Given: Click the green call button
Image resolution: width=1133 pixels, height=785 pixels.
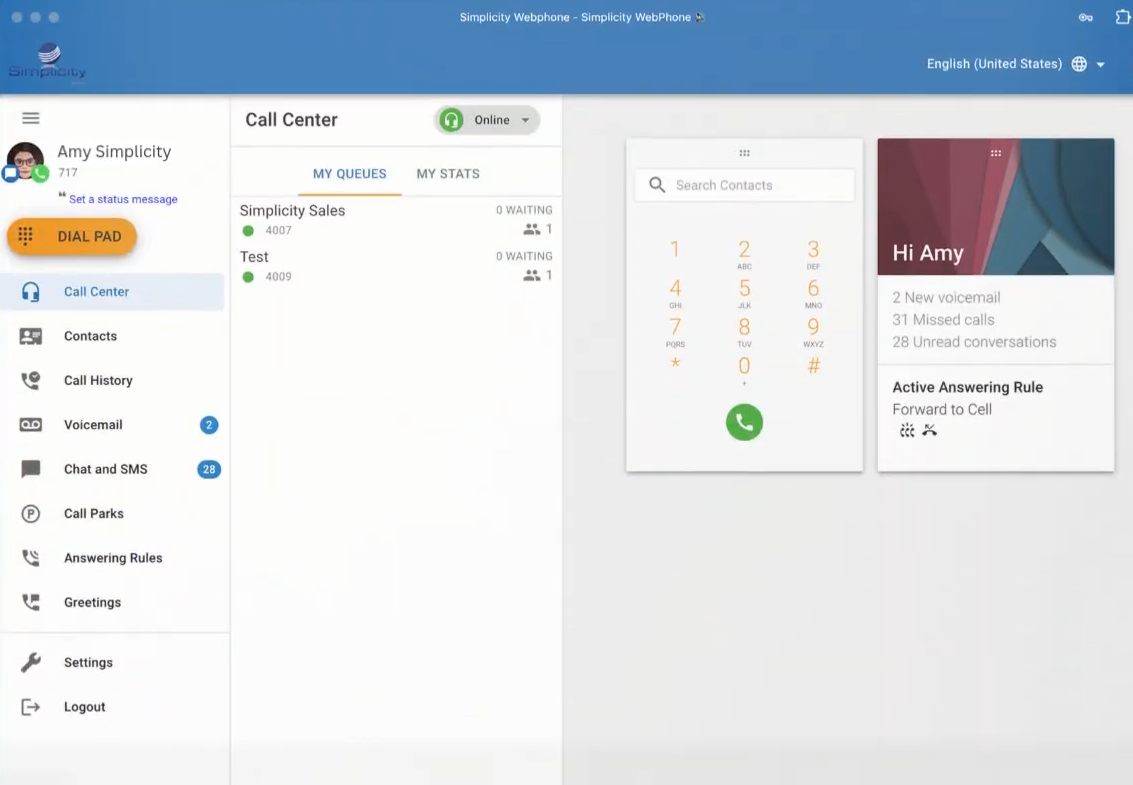Looking at the screenshot, I should [744, 422].
